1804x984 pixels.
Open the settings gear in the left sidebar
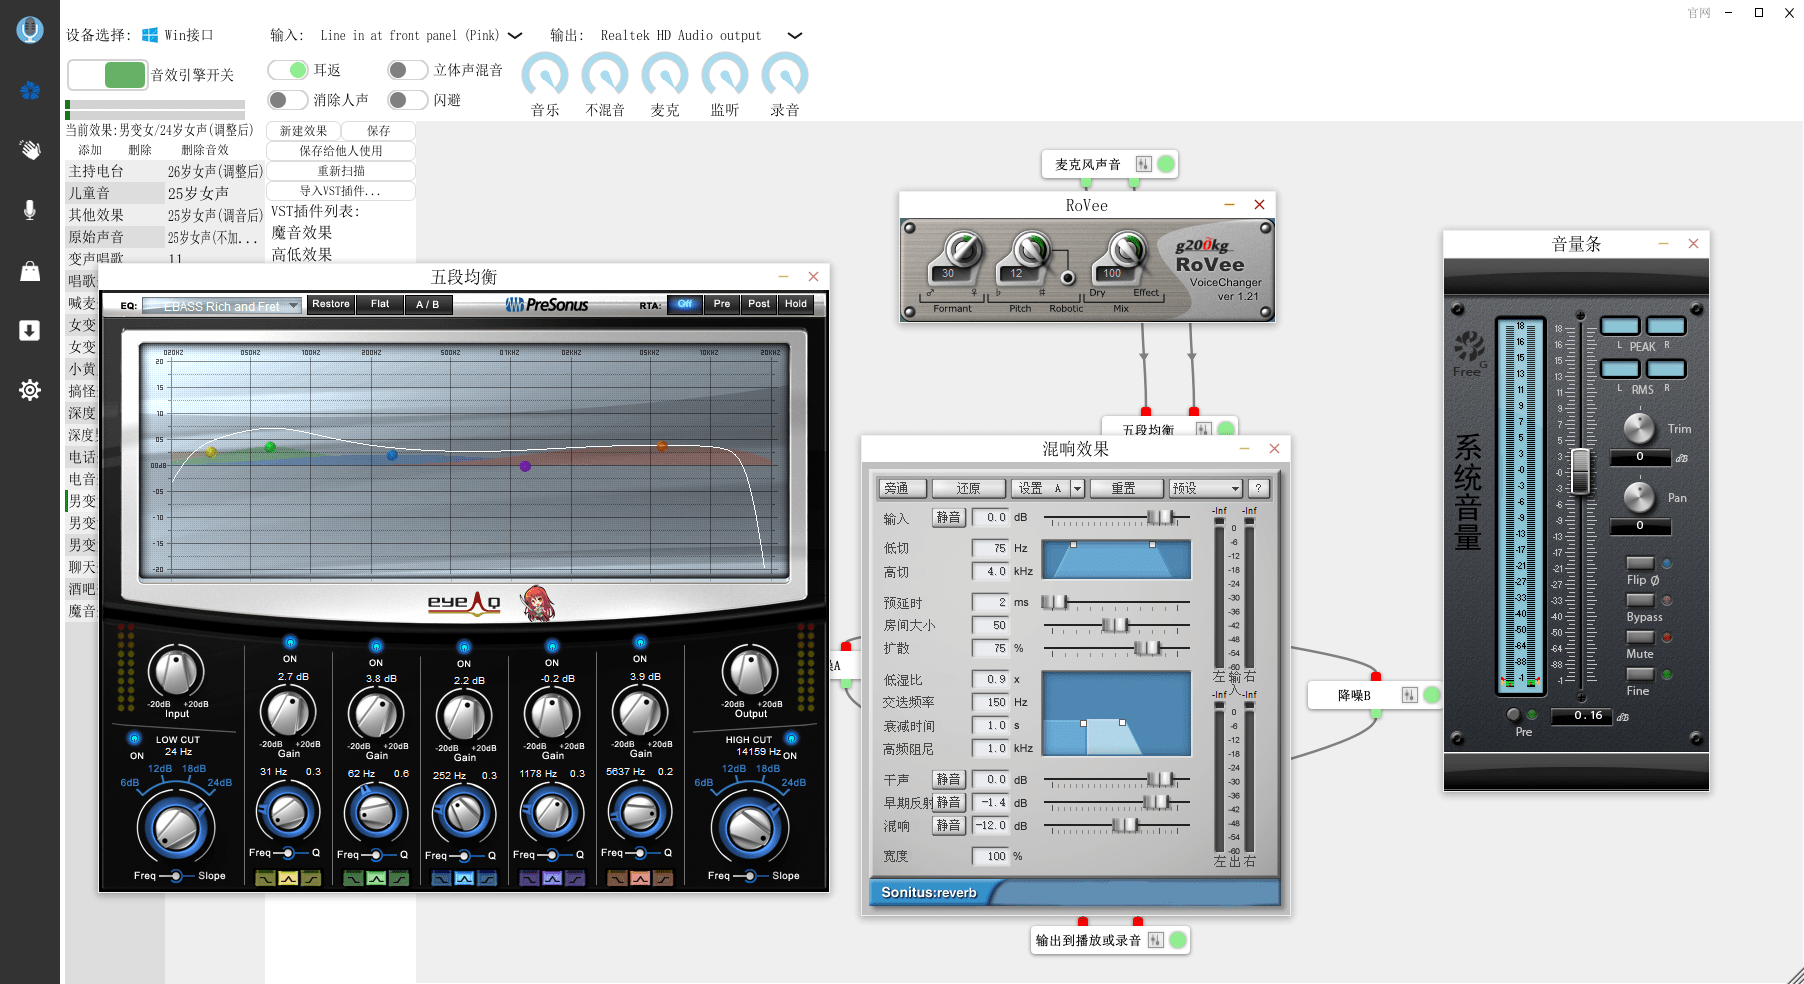tap(30, 390)
